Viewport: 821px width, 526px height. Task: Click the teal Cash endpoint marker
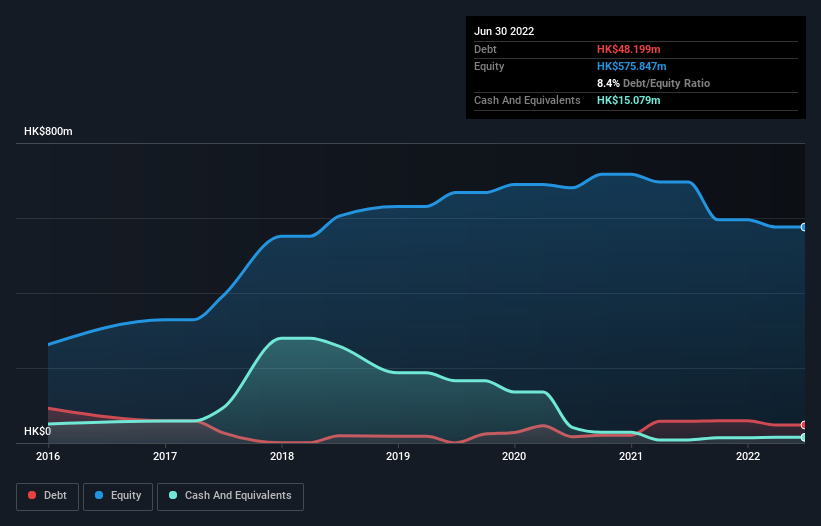click(x=804, y=437)
